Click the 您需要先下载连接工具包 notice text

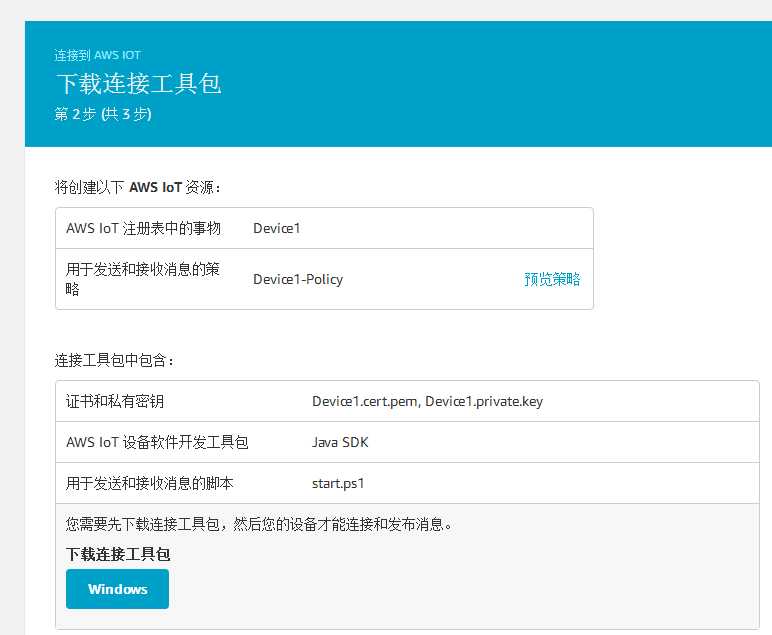click(259, 524)
